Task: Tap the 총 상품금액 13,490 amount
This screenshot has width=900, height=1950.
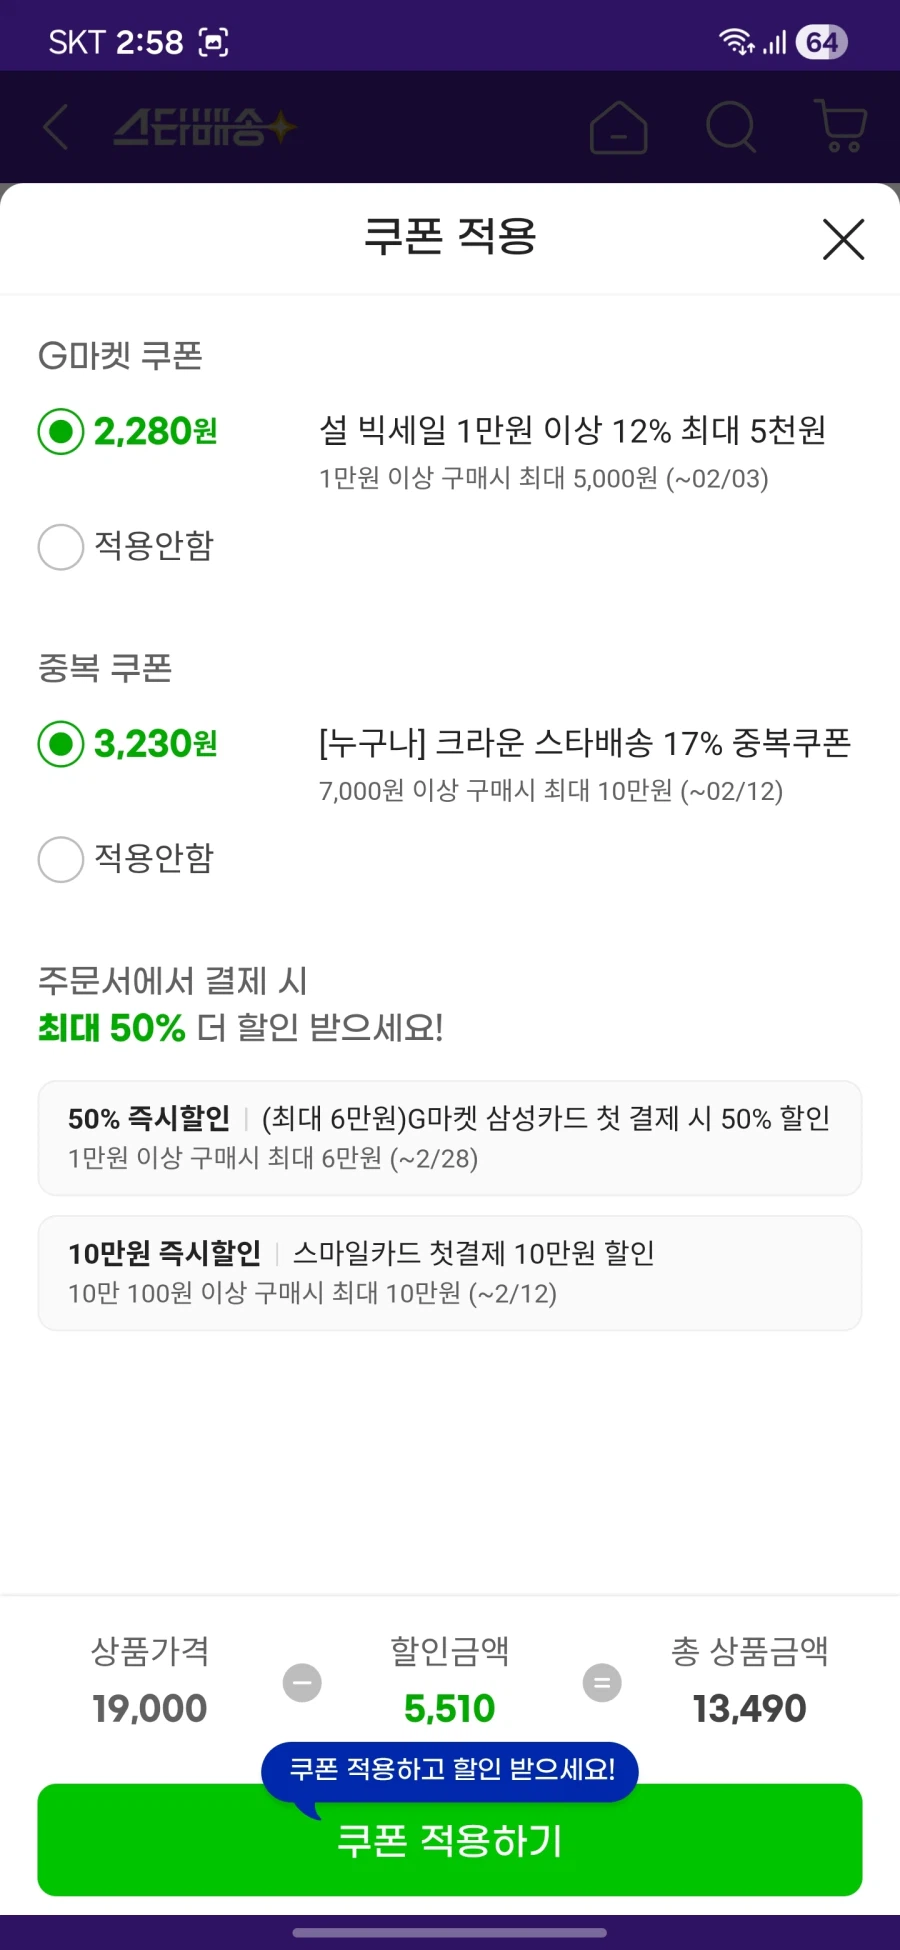Action: (x=751, y=1707)
